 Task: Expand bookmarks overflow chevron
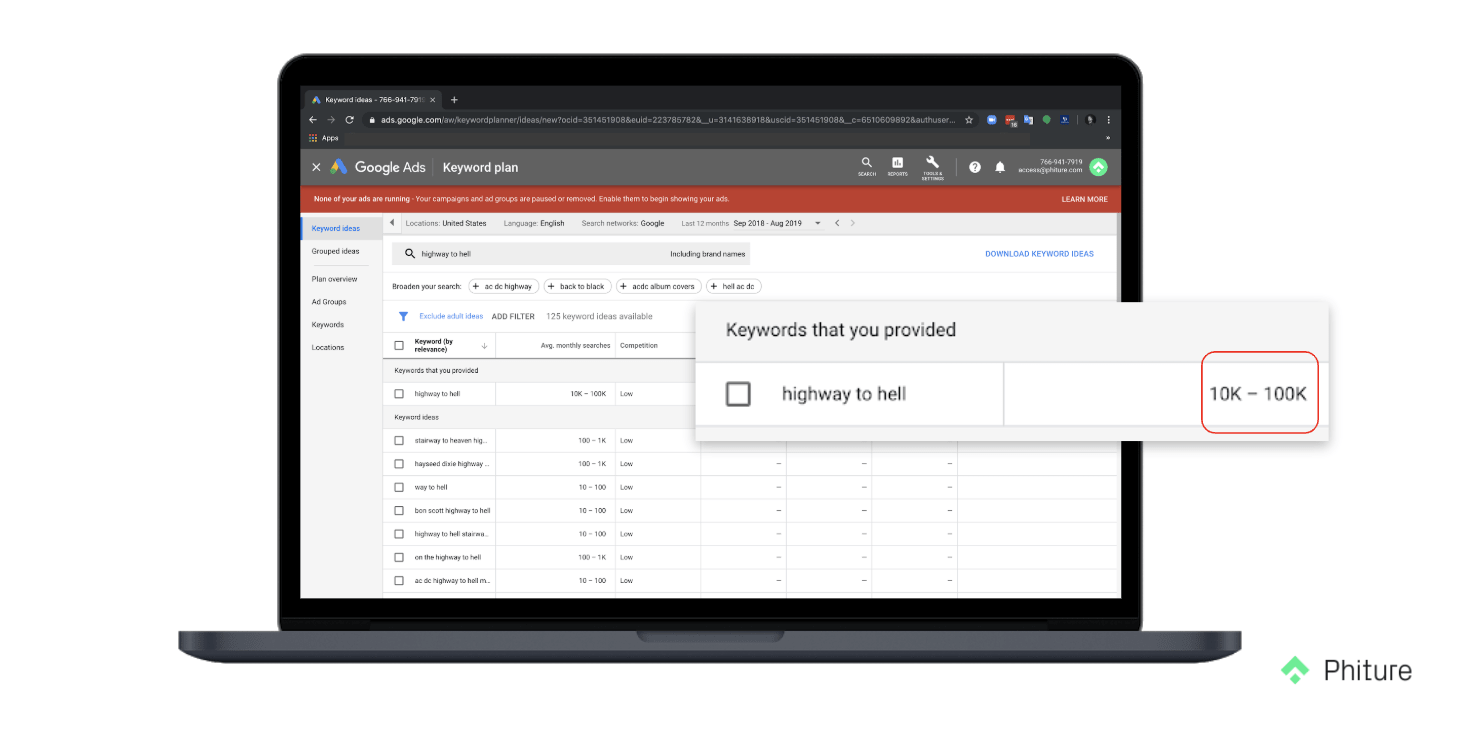point(1108,138)
